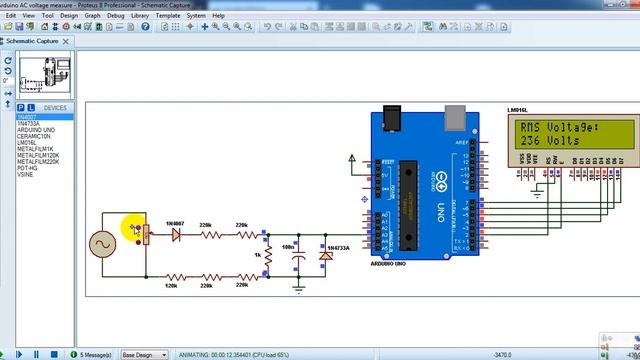
Task: Click the schematic overview thumbnail
Action: click(x=45, y=75)
